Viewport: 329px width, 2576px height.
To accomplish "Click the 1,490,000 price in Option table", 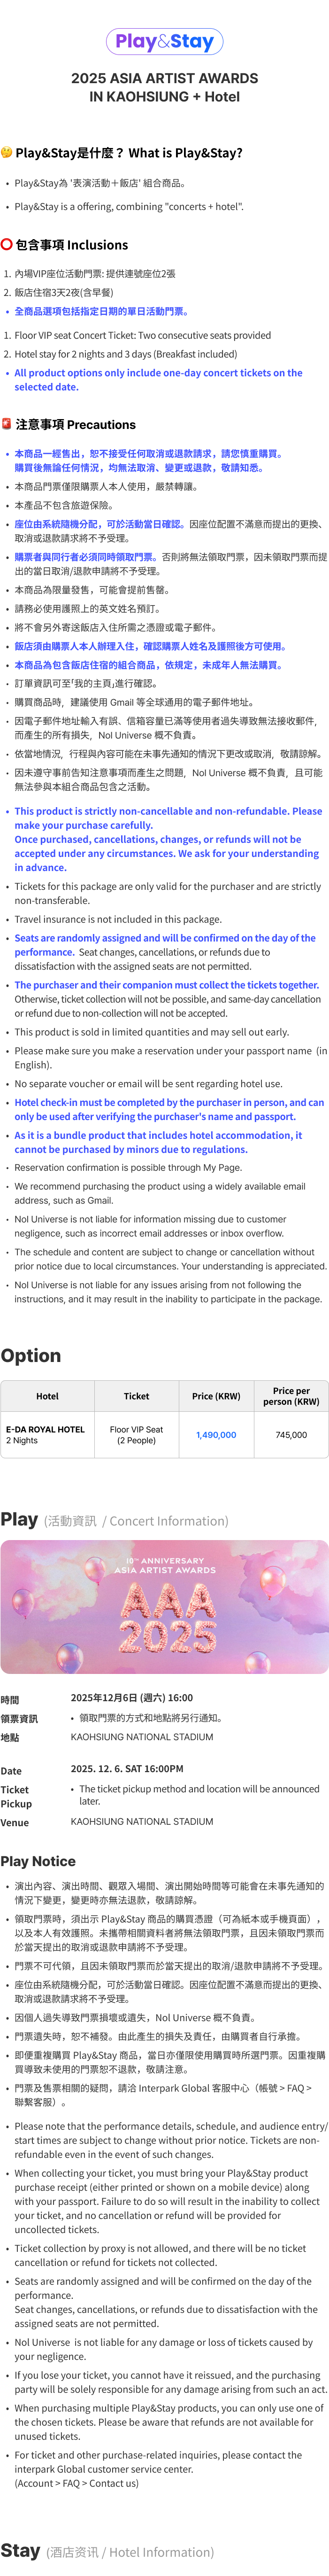I will (216, 1434).
